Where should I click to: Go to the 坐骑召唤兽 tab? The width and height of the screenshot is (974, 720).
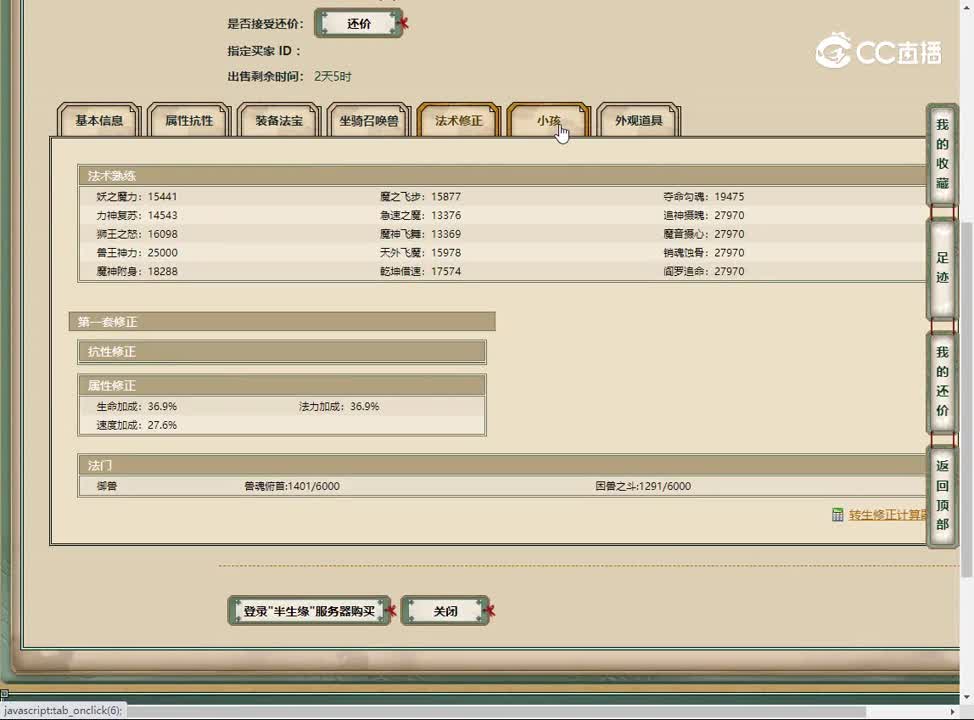369,121
